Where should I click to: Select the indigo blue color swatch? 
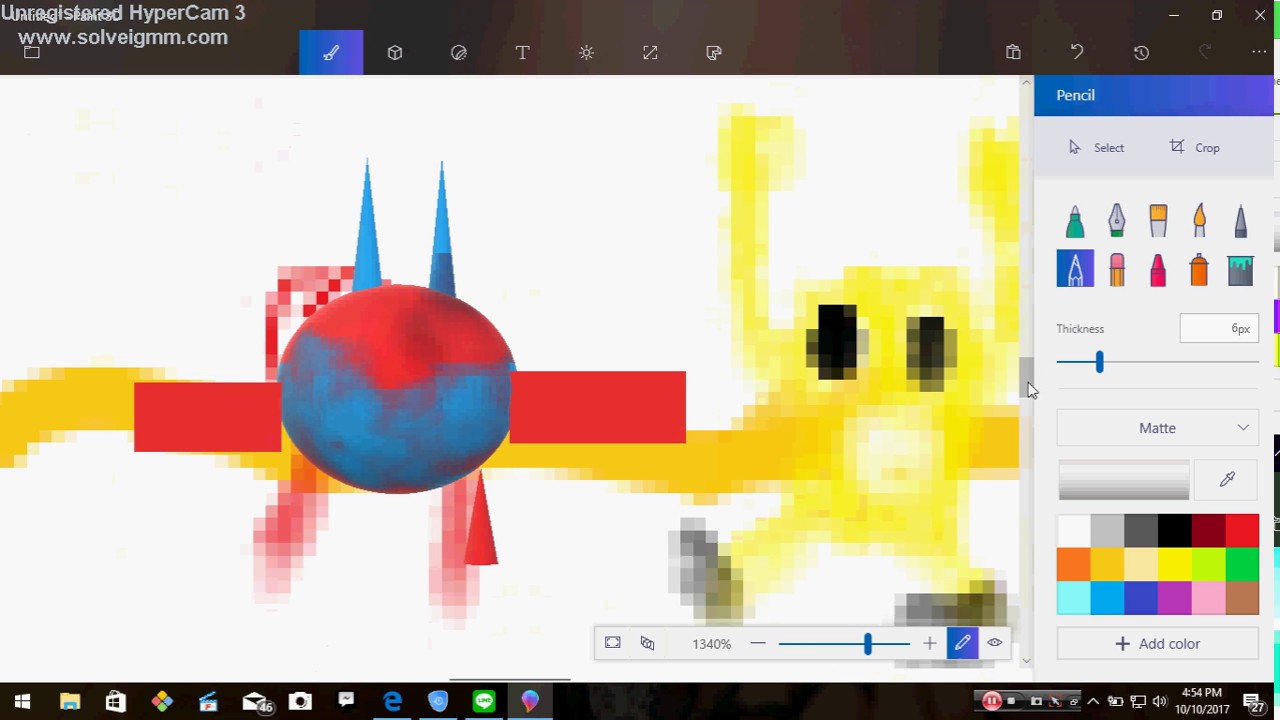coord(1141,598)
